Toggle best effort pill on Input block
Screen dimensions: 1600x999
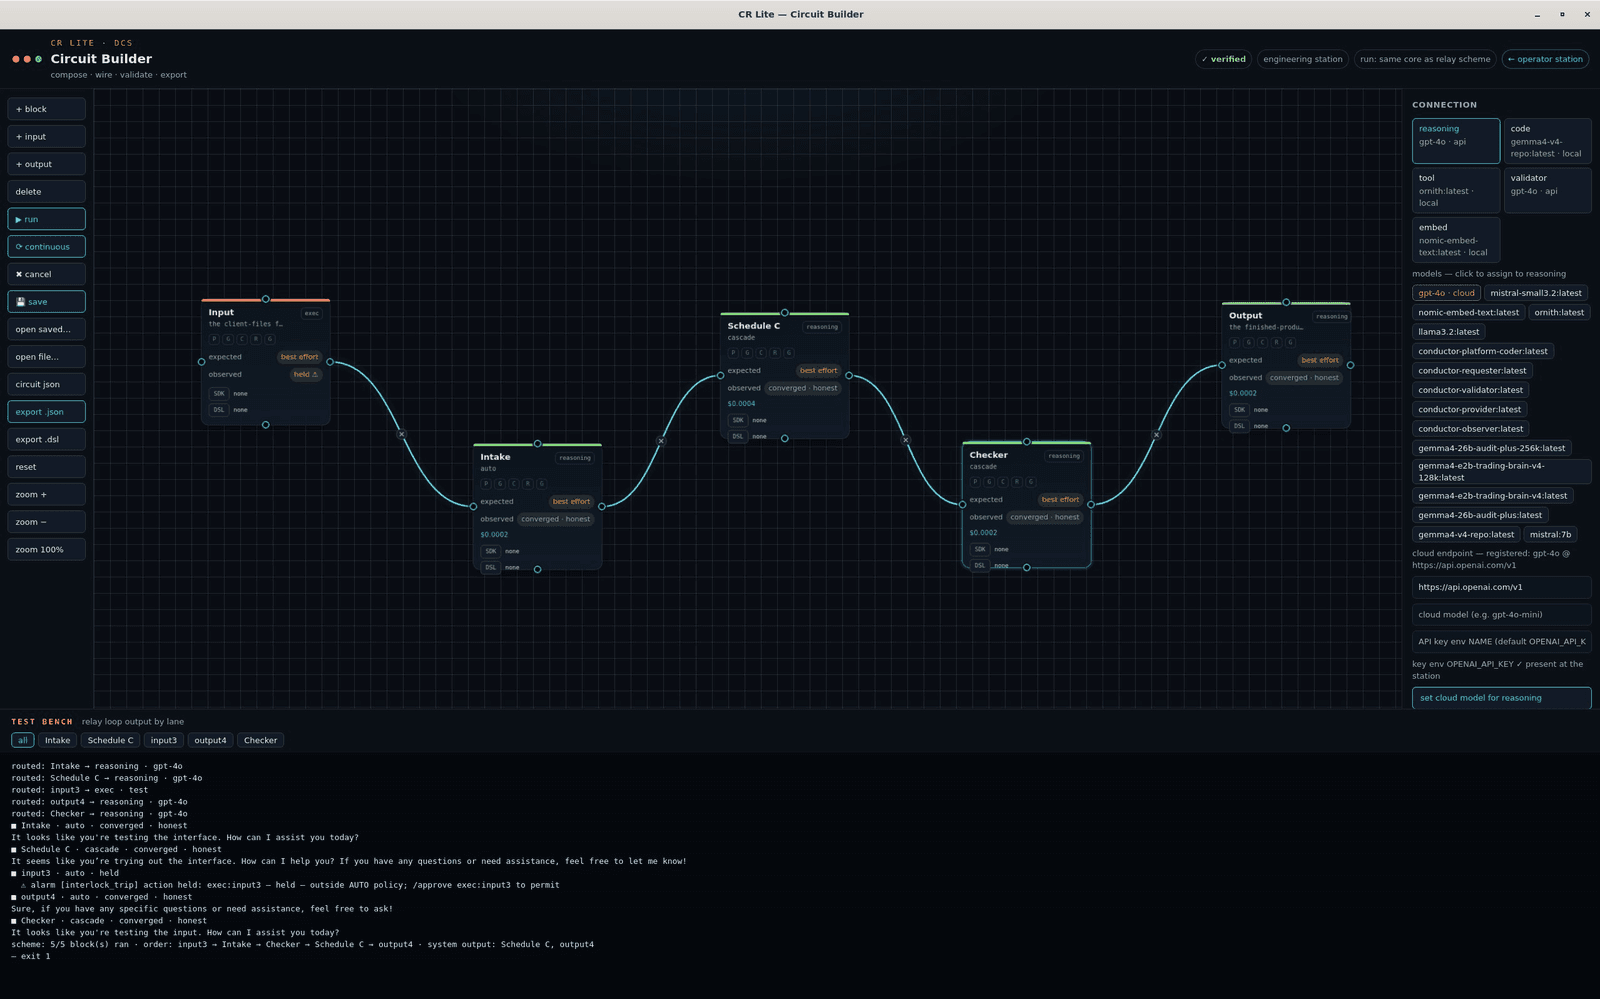299,357
